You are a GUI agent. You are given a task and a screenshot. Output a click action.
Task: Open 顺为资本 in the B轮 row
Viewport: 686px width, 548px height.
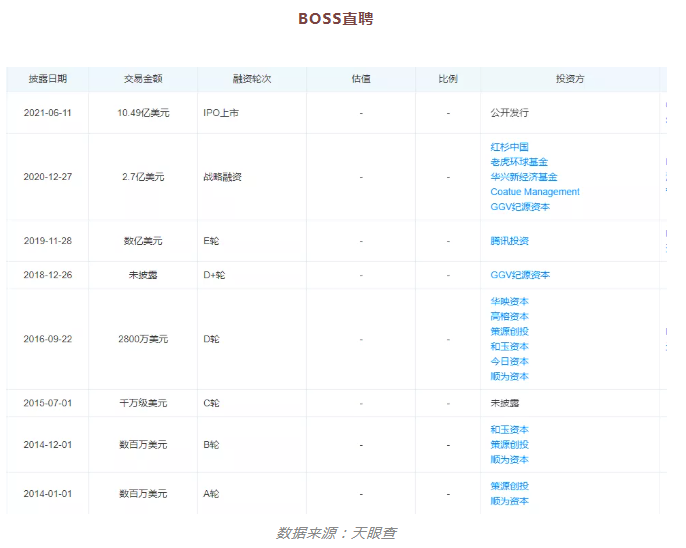tap(509, 460)
